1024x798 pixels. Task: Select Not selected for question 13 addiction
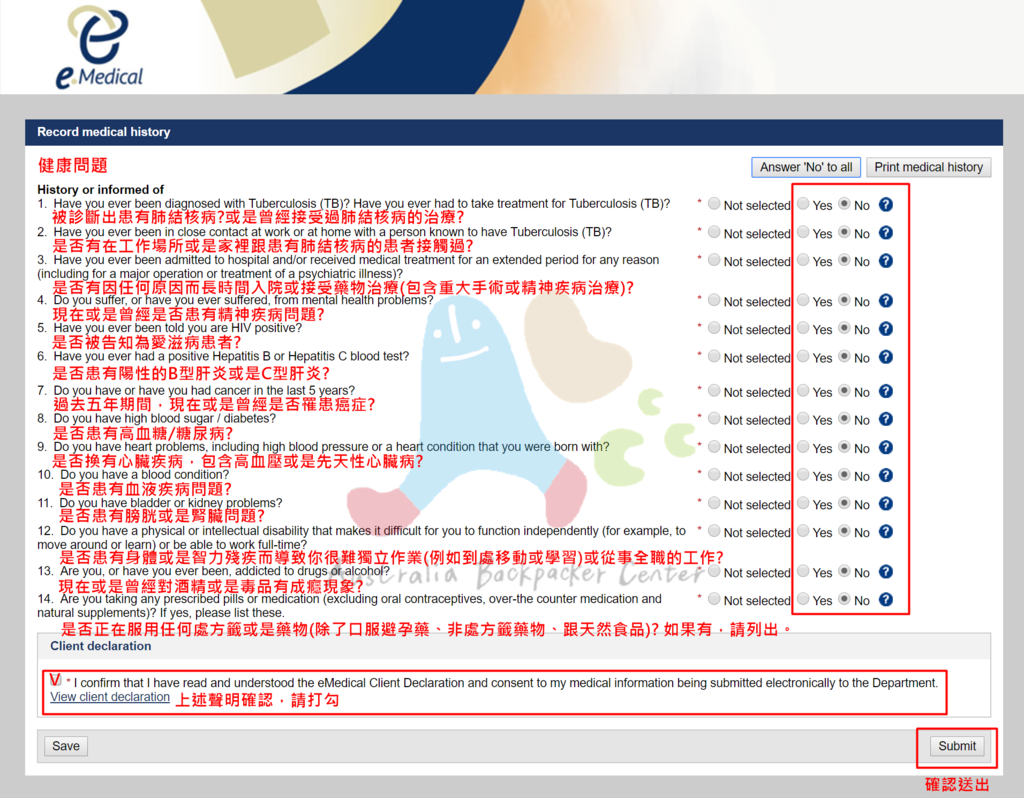714,571
